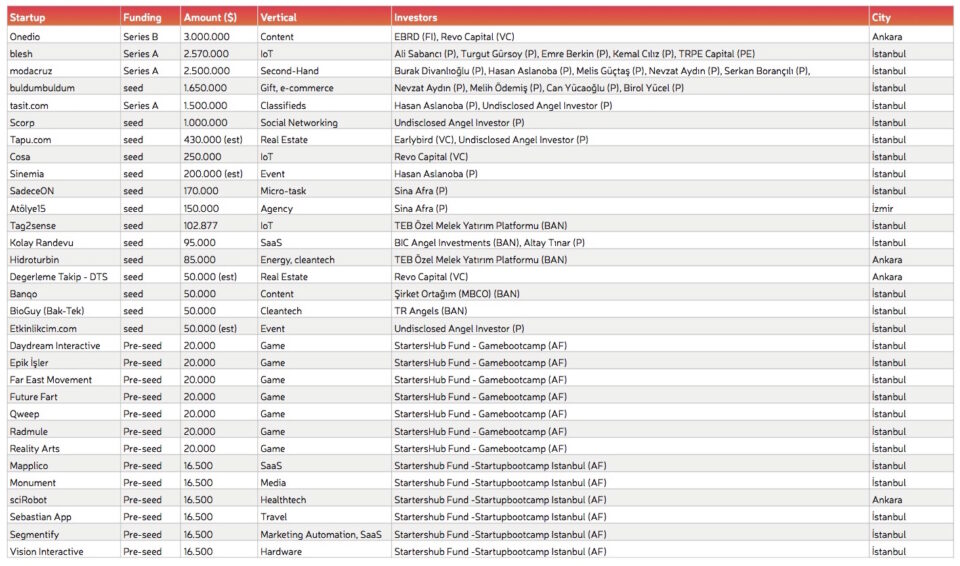This screenshot has height=566, width=960.
Task: Select the buldumbuldum startup cell
Action: click(x=64, y=88)
